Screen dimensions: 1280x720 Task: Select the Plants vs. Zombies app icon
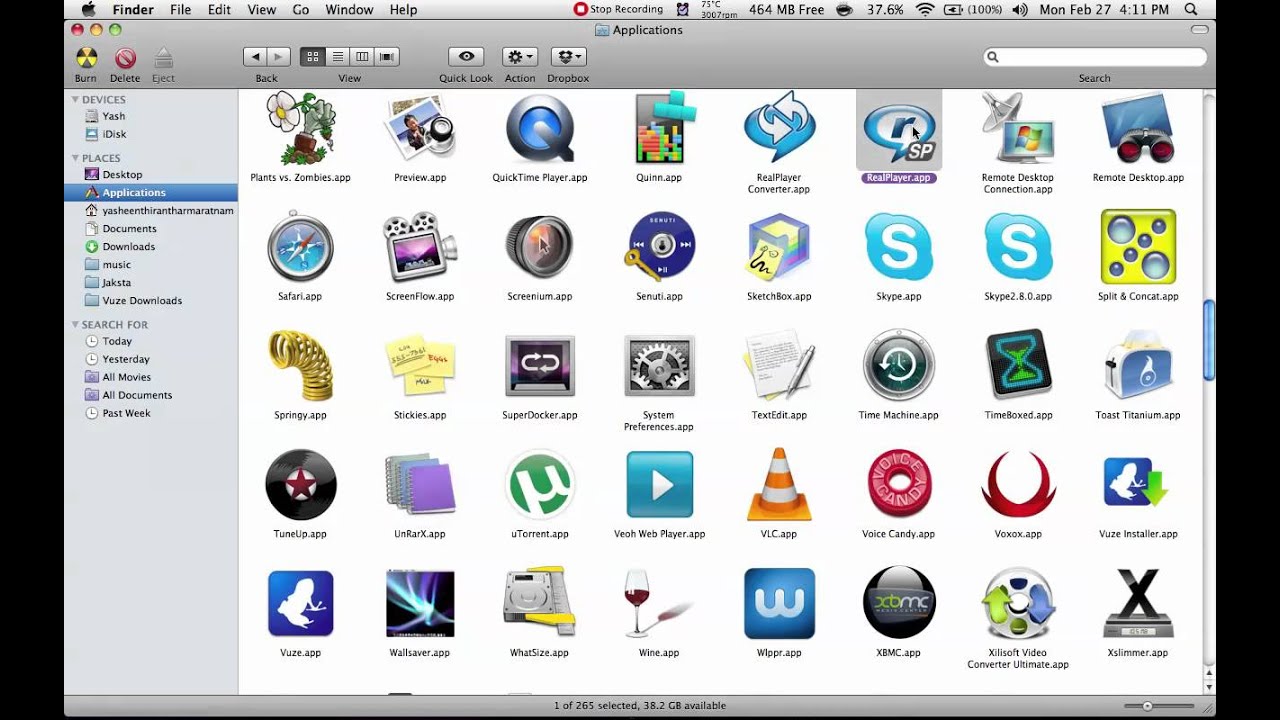[x=300, y=128]
